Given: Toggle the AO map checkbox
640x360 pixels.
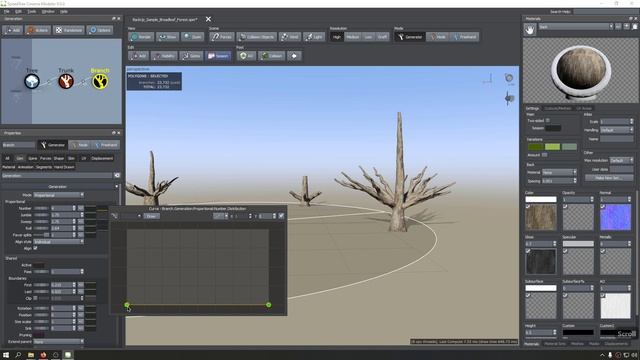Looking at the screenshot, I should coord(603,295).
